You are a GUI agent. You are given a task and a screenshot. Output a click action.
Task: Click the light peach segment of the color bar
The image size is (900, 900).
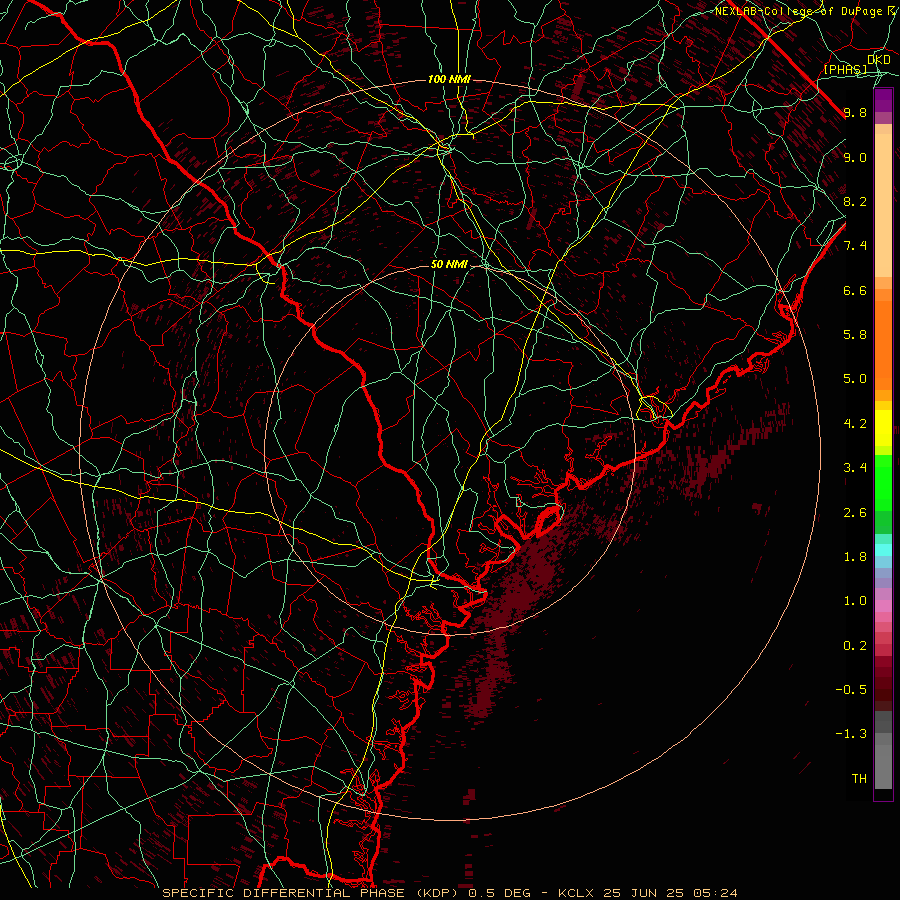883,205
